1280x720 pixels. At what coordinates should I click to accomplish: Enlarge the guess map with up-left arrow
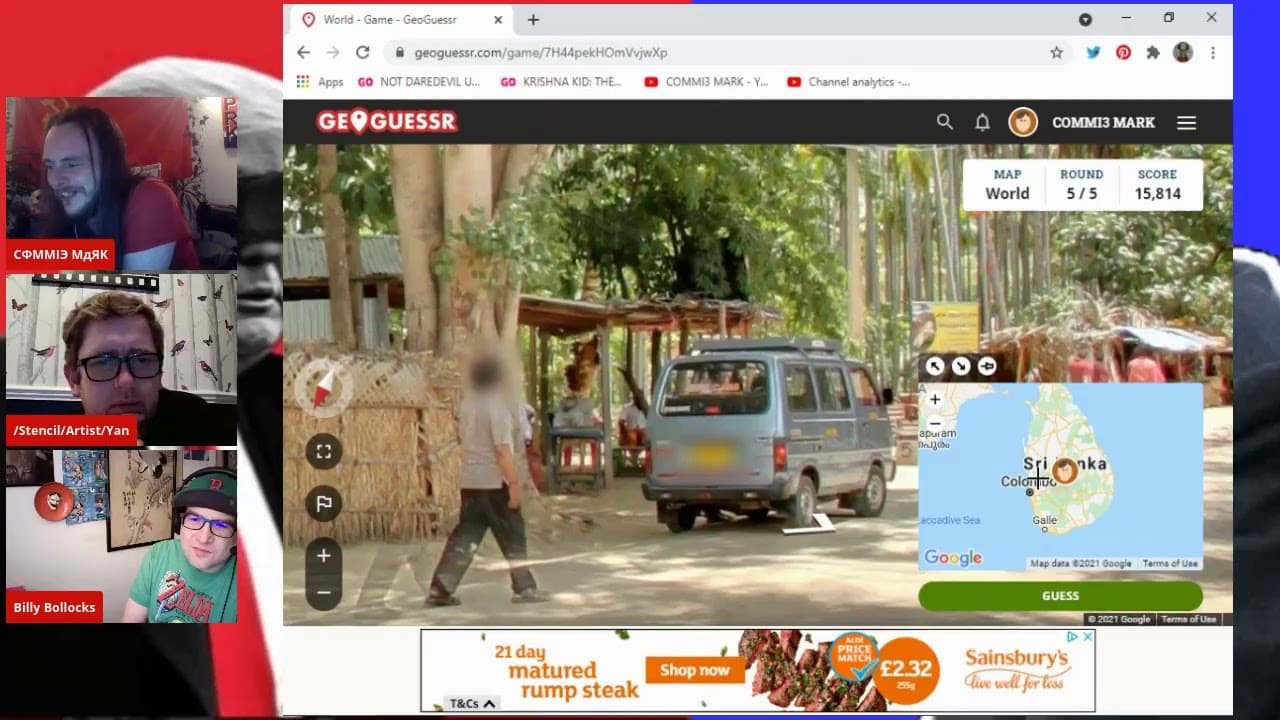[935, 367]
